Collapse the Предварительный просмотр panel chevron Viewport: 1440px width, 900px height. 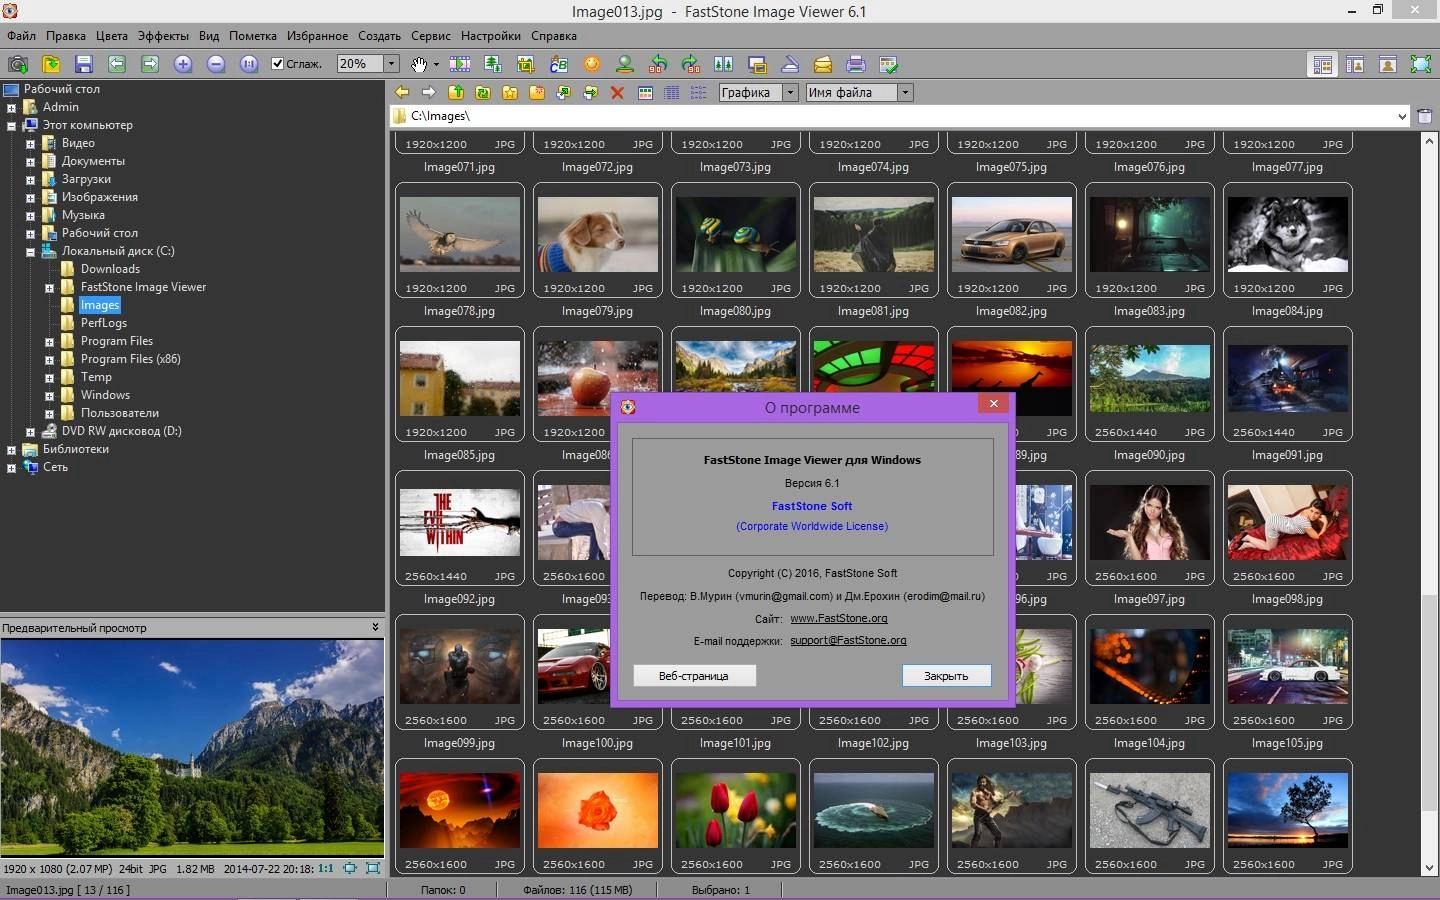click(x=375, y=627)
